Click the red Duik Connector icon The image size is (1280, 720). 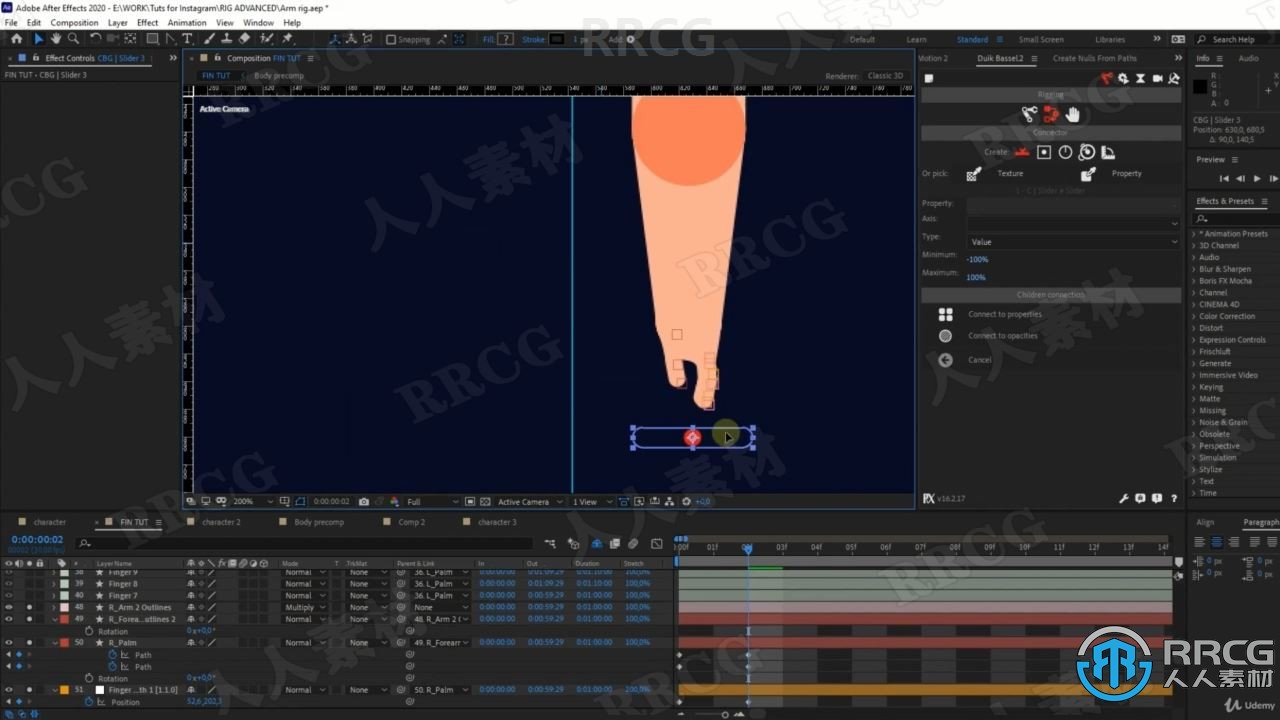[1050, 114]
